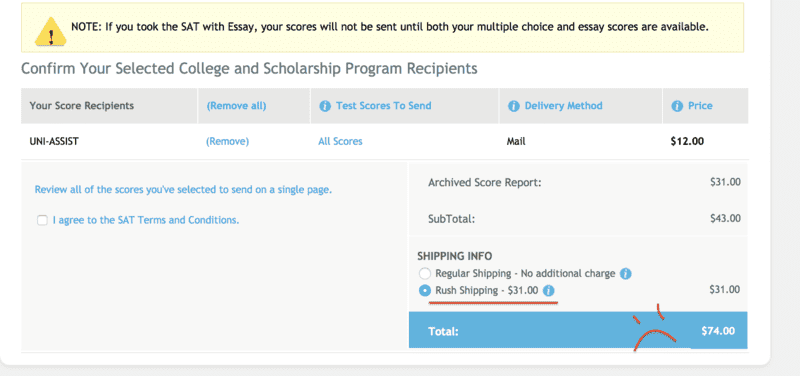
Task: Click the info icon next to Regular Shipping
Action: pyautogui.click(x=626, y=274)
